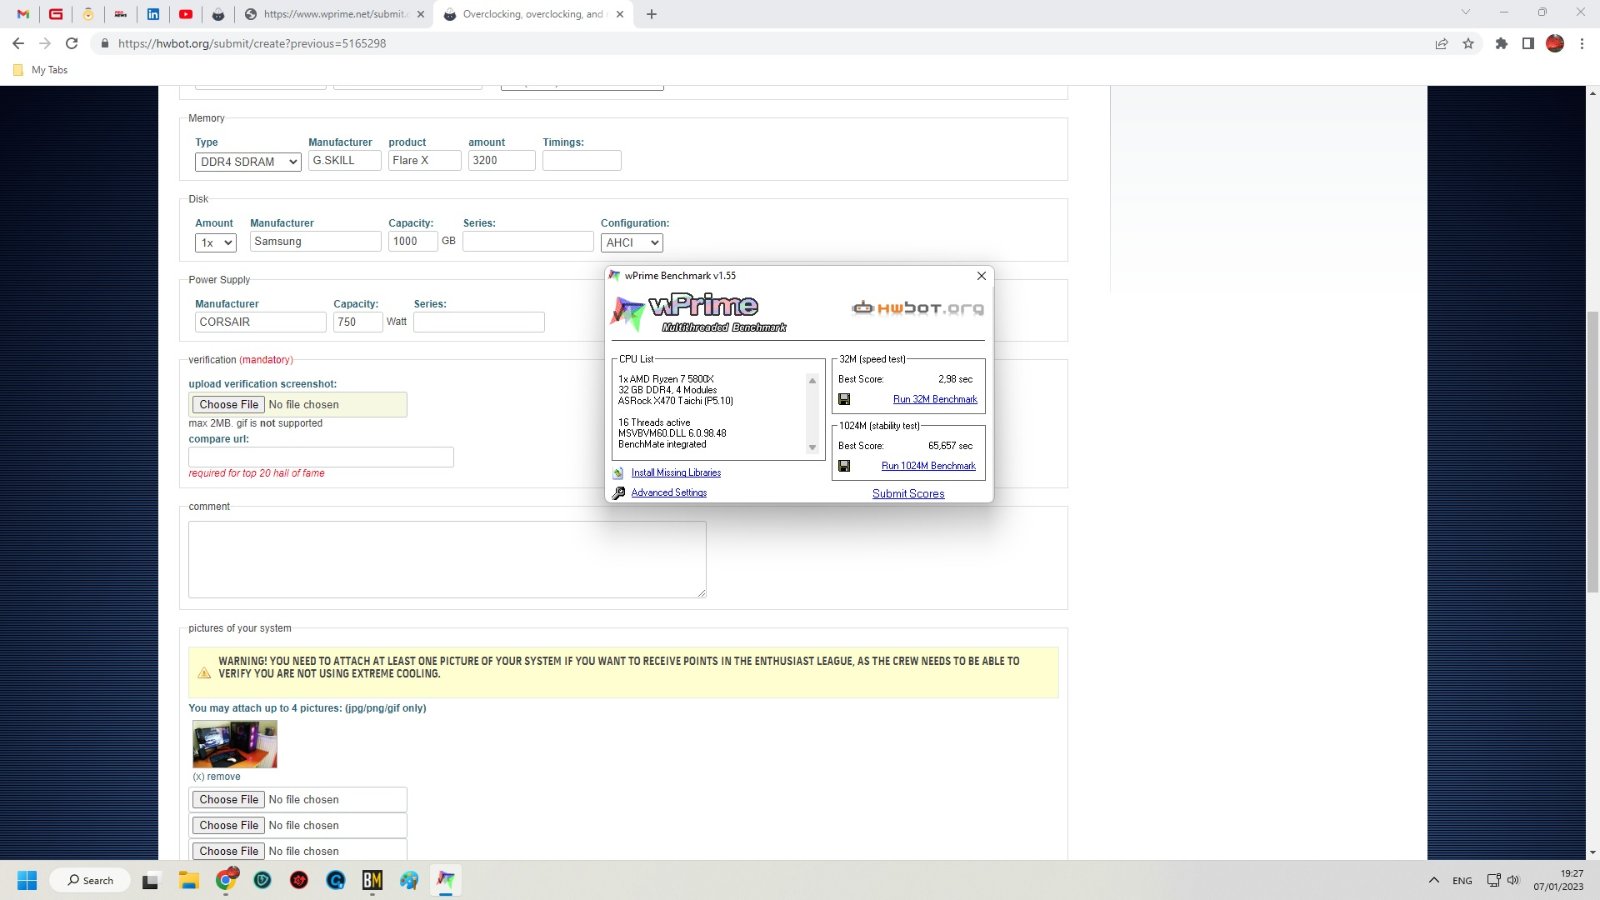Open memory Type DDR4 SDRAM dropdown
1600x900 pixels.
pyautogui.click(x=248, y=161)
